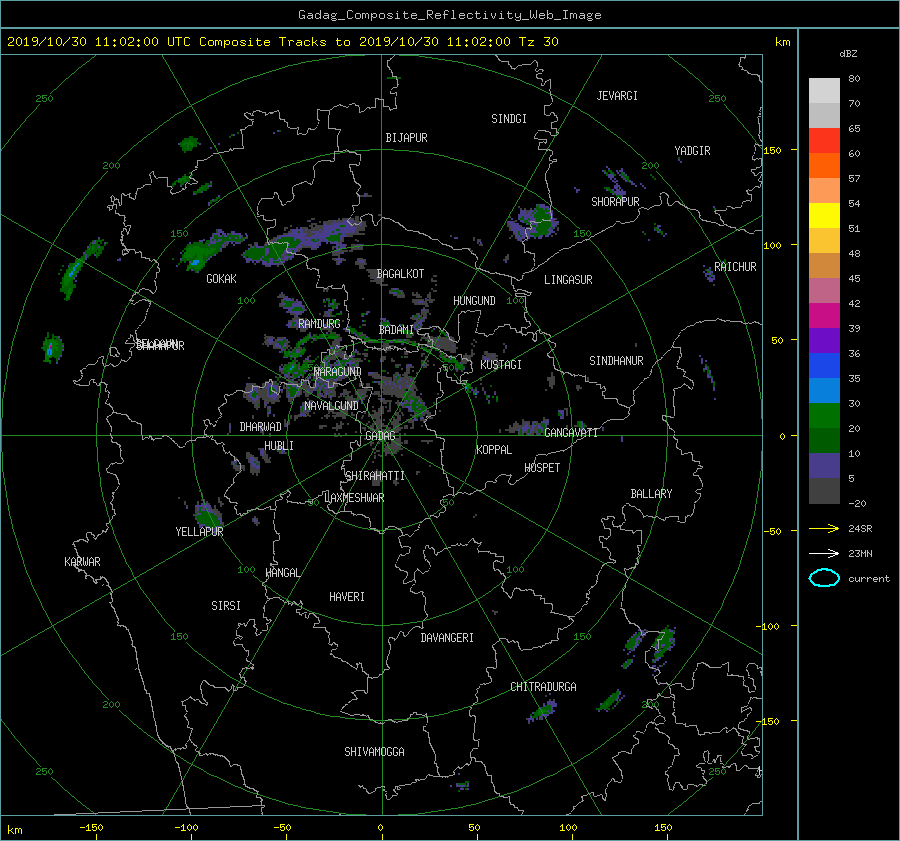Click the LINGASUR city label
The image size is (900, 841).
(568, 280)
